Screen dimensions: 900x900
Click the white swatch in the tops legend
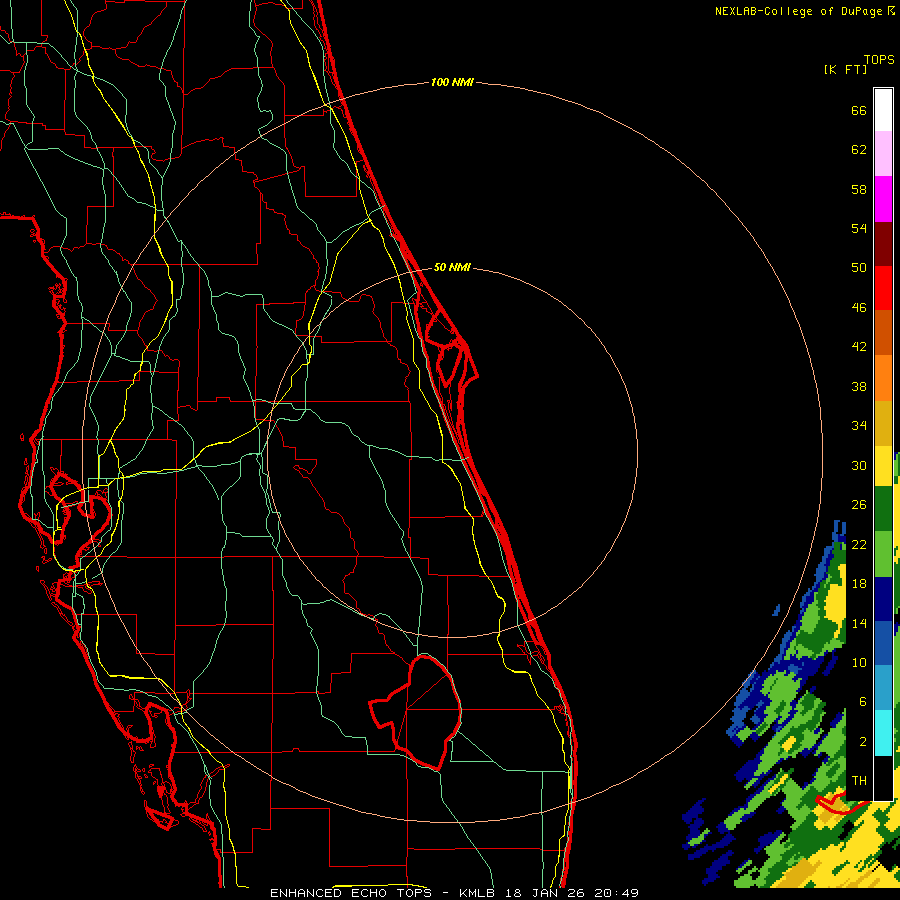coord(883,110)
